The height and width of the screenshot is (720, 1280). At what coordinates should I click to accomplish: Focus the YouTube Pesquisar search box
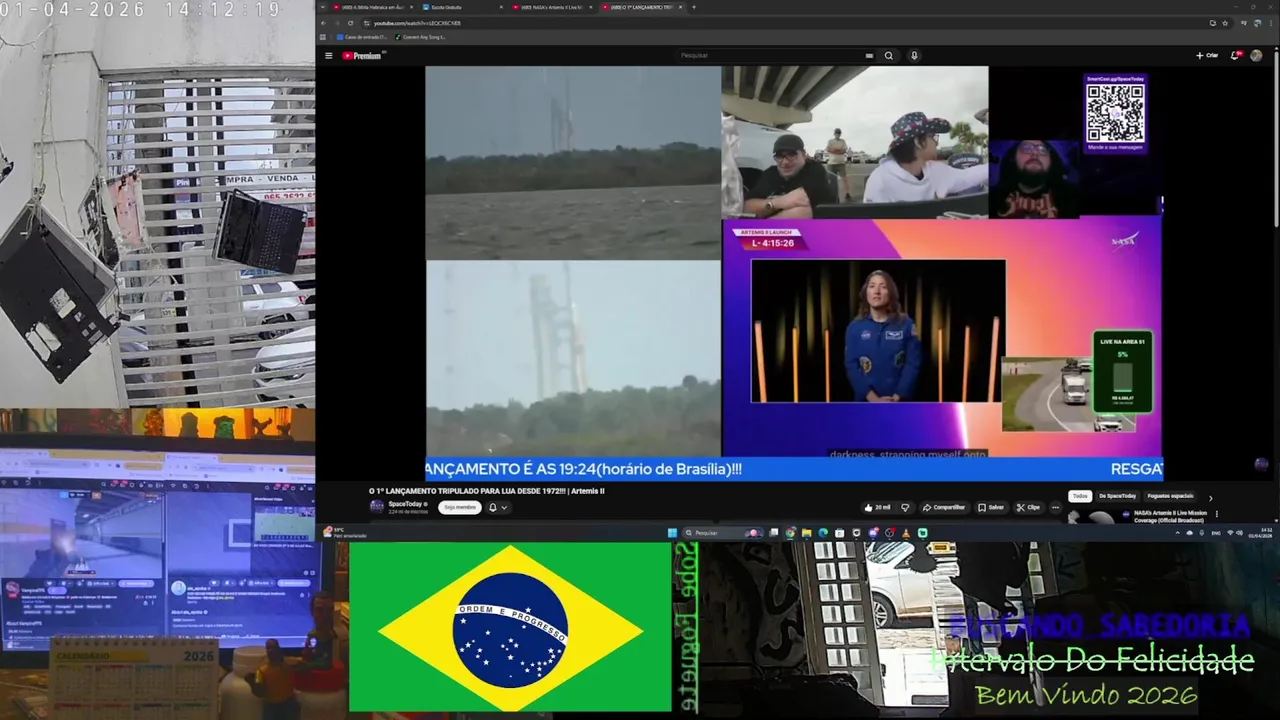tap(768, 56)
